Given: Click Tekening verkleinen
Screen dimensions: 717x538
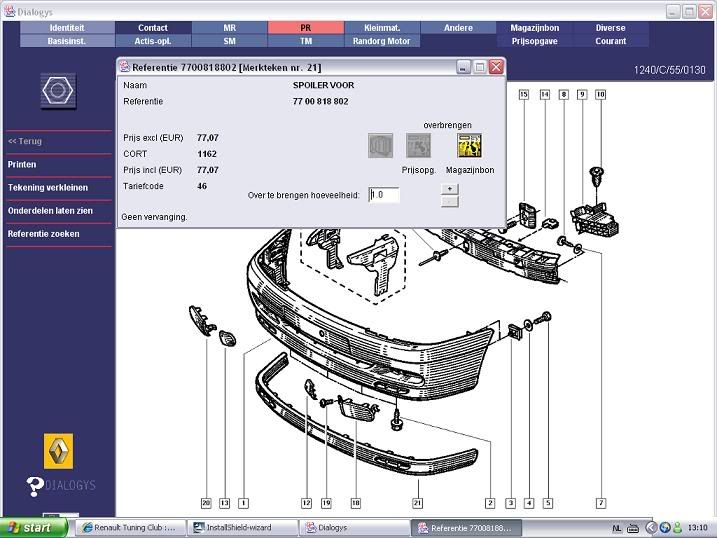Looking at the screenshot, I should pyautogui.click(x=48, y=187).
